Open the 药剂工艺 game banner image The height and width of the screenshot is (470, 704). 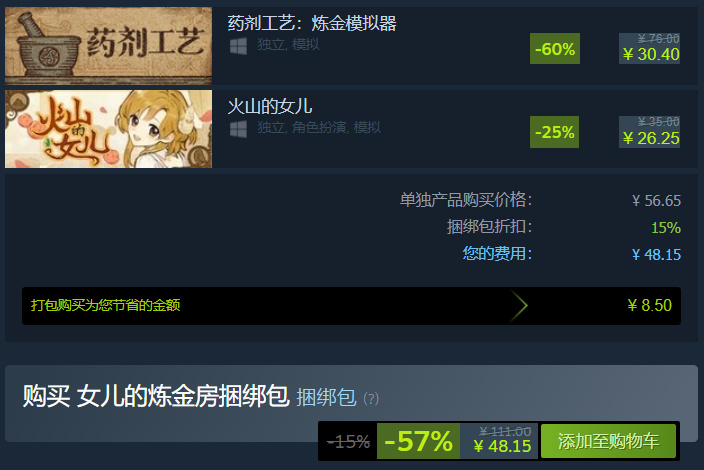108,46
